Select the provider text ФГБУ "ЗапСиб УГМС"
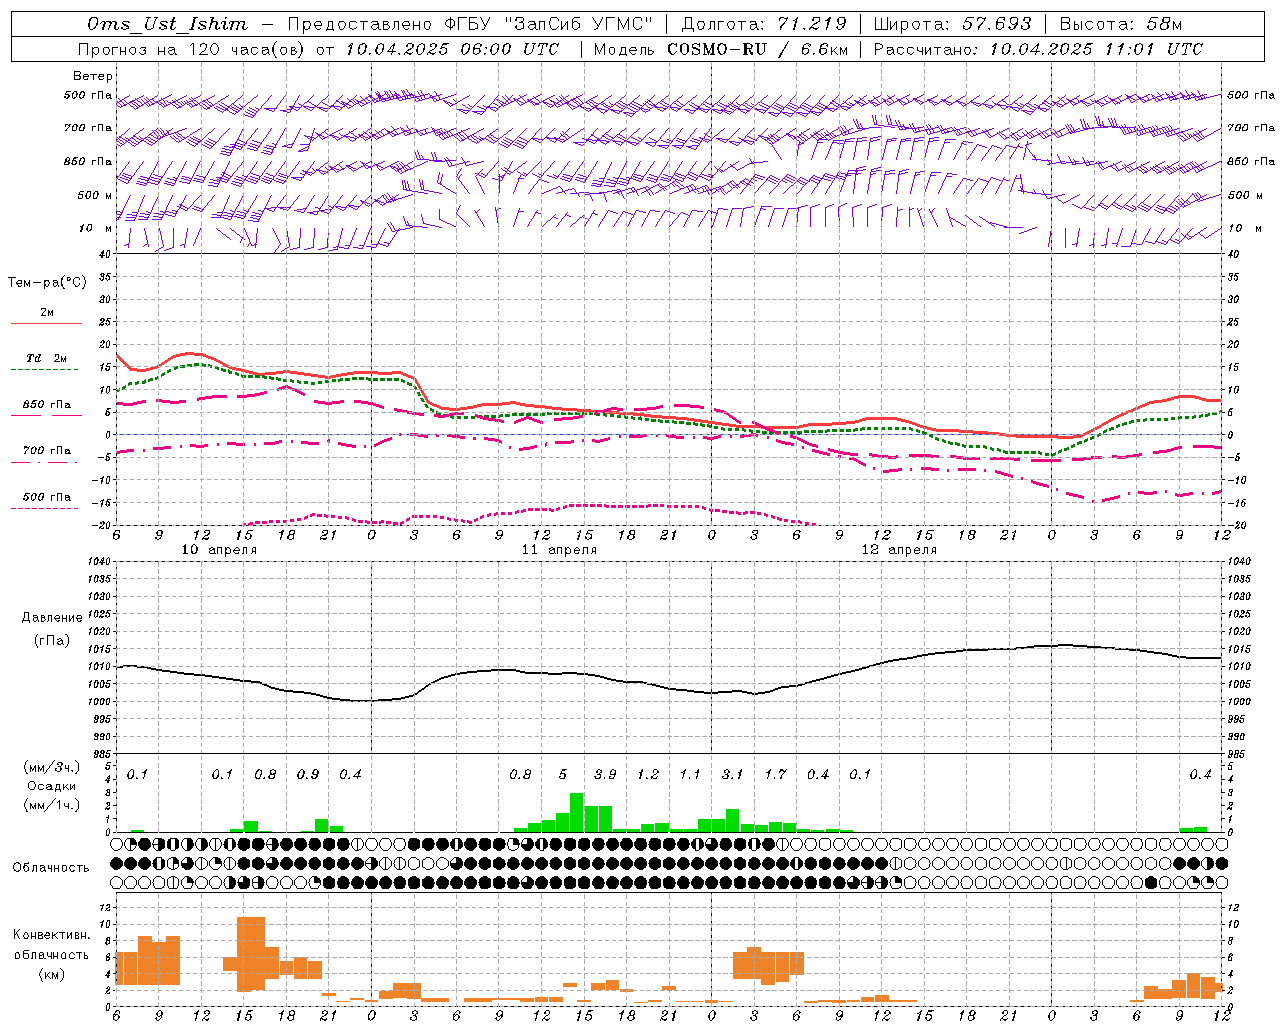This screenshot has width=1280, height=1024. (548, 24)
